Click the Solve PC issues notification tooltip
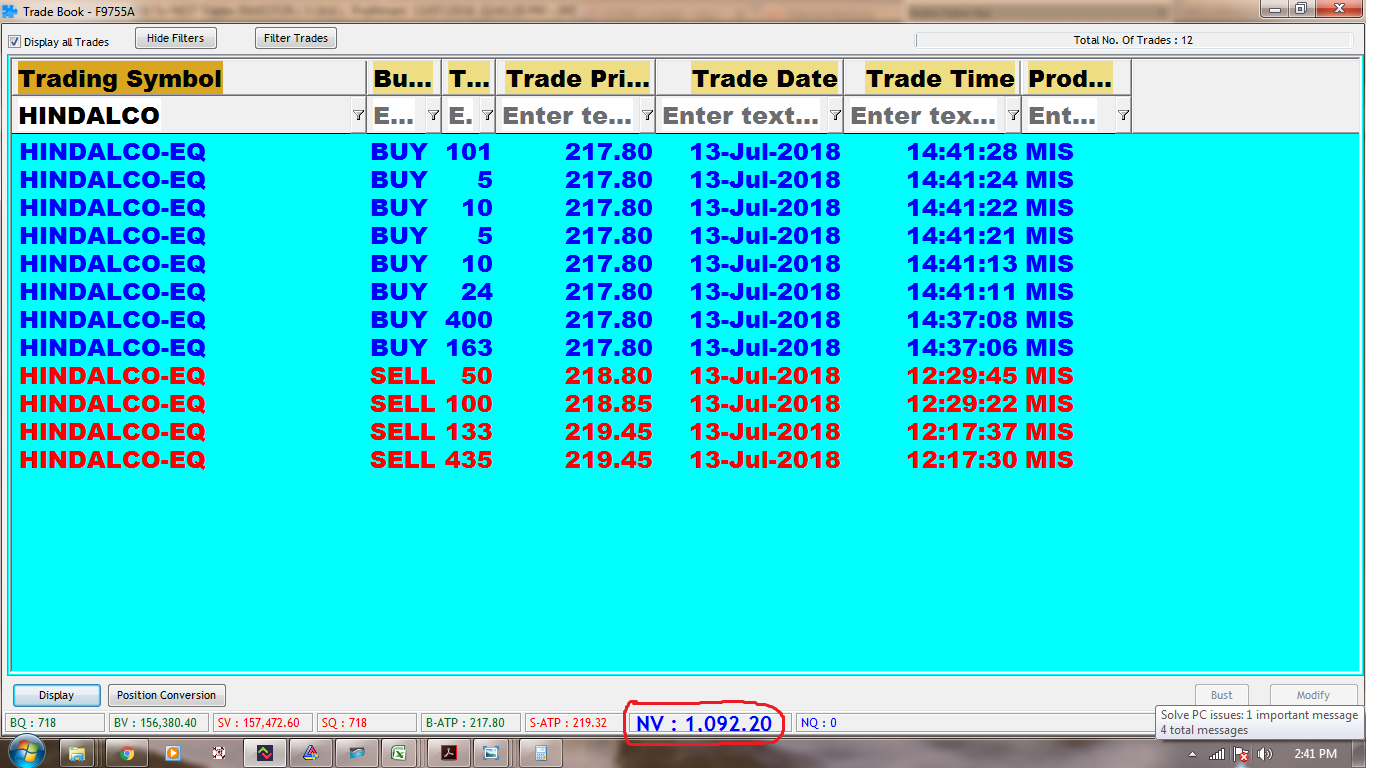The width and height of the screenshot is (1380, 768). [x=1259, y=722]
